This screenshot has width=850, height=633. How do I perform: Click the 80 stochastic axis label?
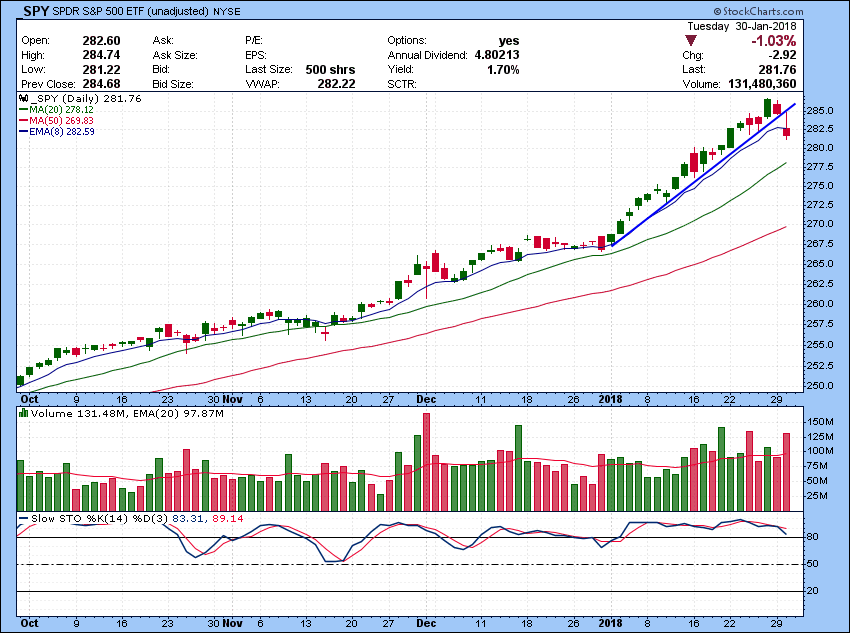coord(812,537)
